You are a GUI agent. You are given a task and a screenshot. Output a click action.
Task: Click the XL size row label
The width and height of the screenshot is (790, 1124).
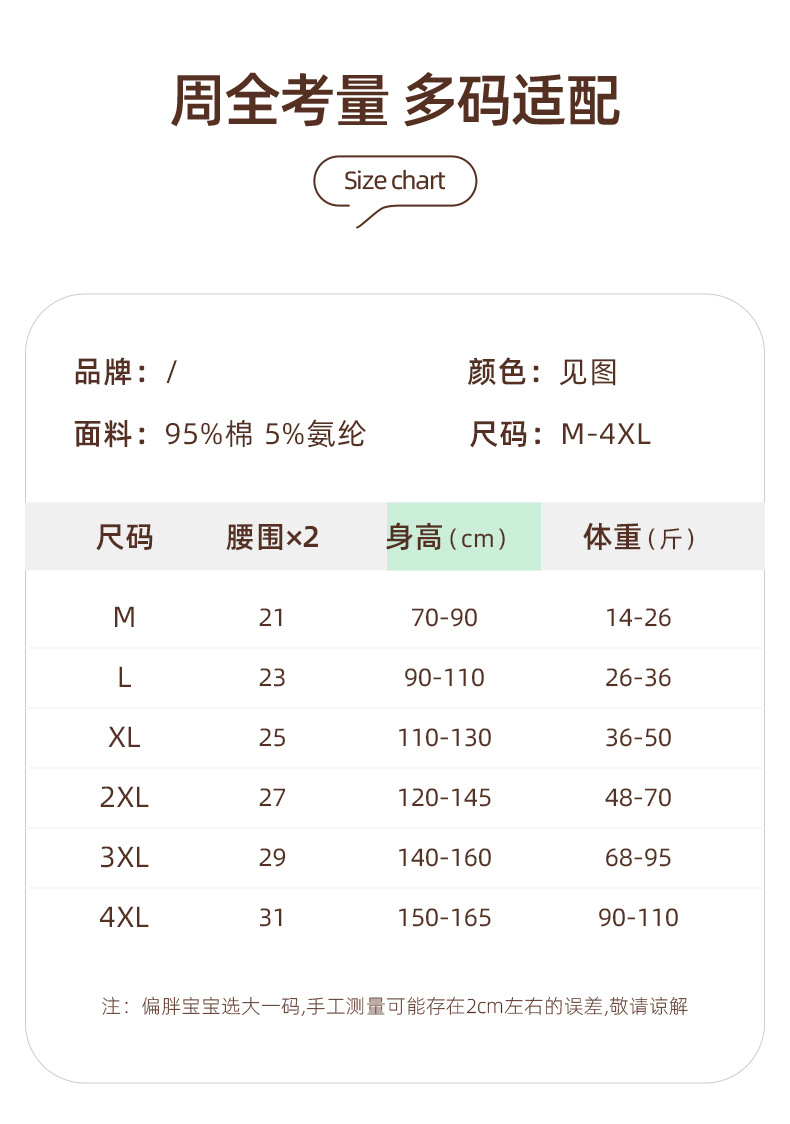tap(124, 738)
